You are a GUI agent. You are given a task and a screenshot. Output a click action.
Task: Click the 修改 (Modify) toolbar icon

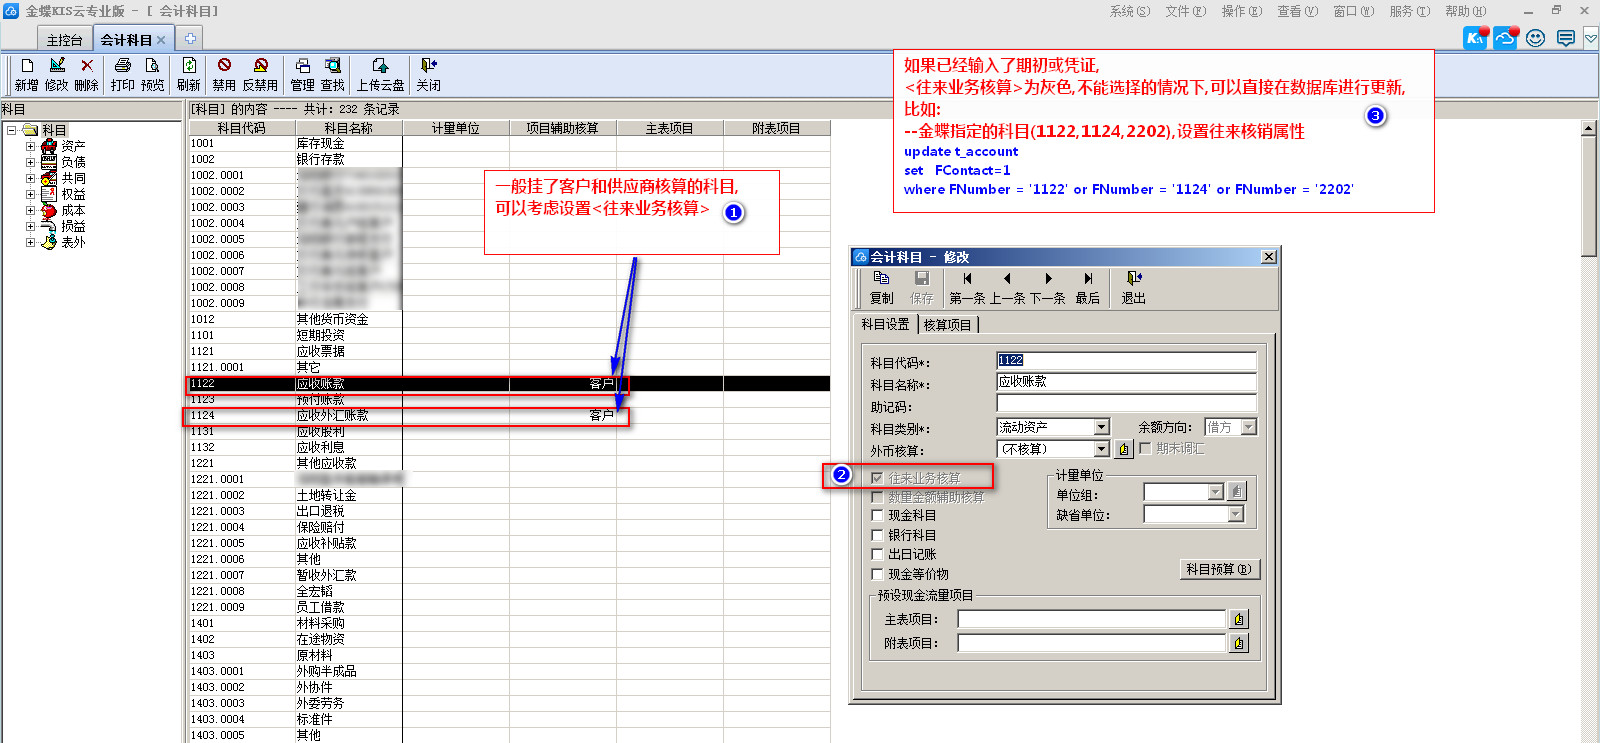57,66
